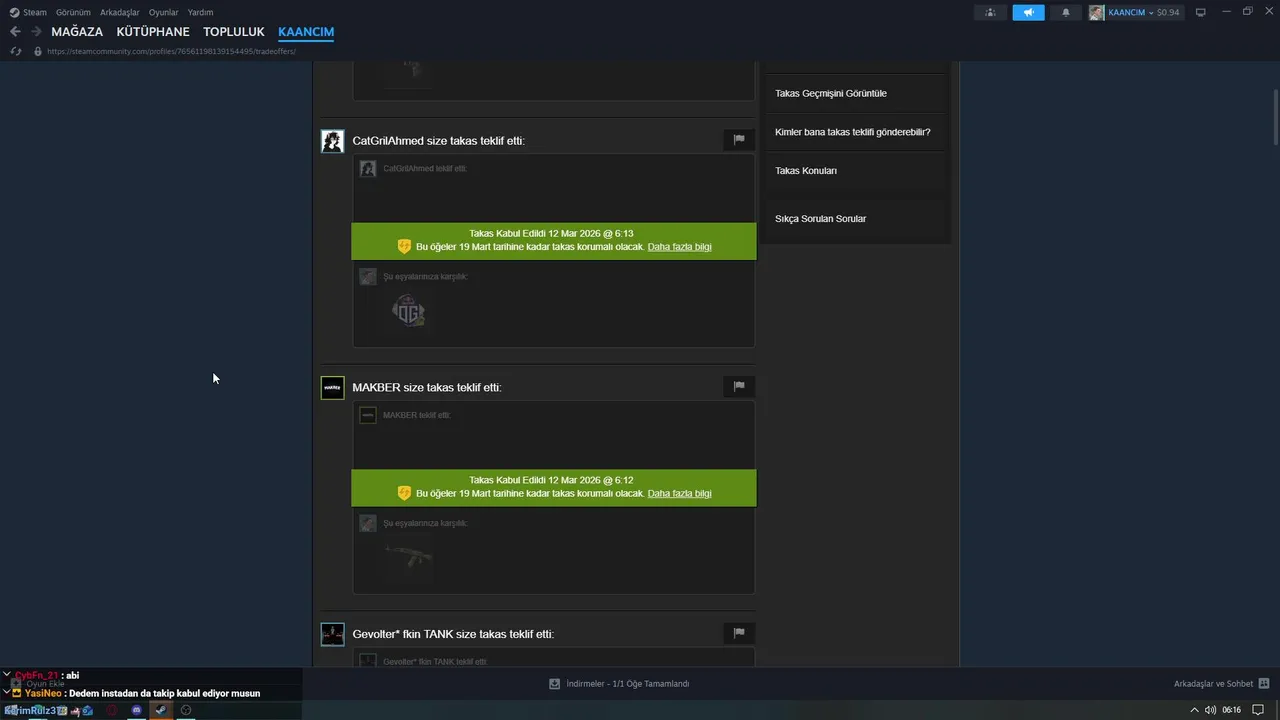Open Takas Konuları link

[806, 170]
